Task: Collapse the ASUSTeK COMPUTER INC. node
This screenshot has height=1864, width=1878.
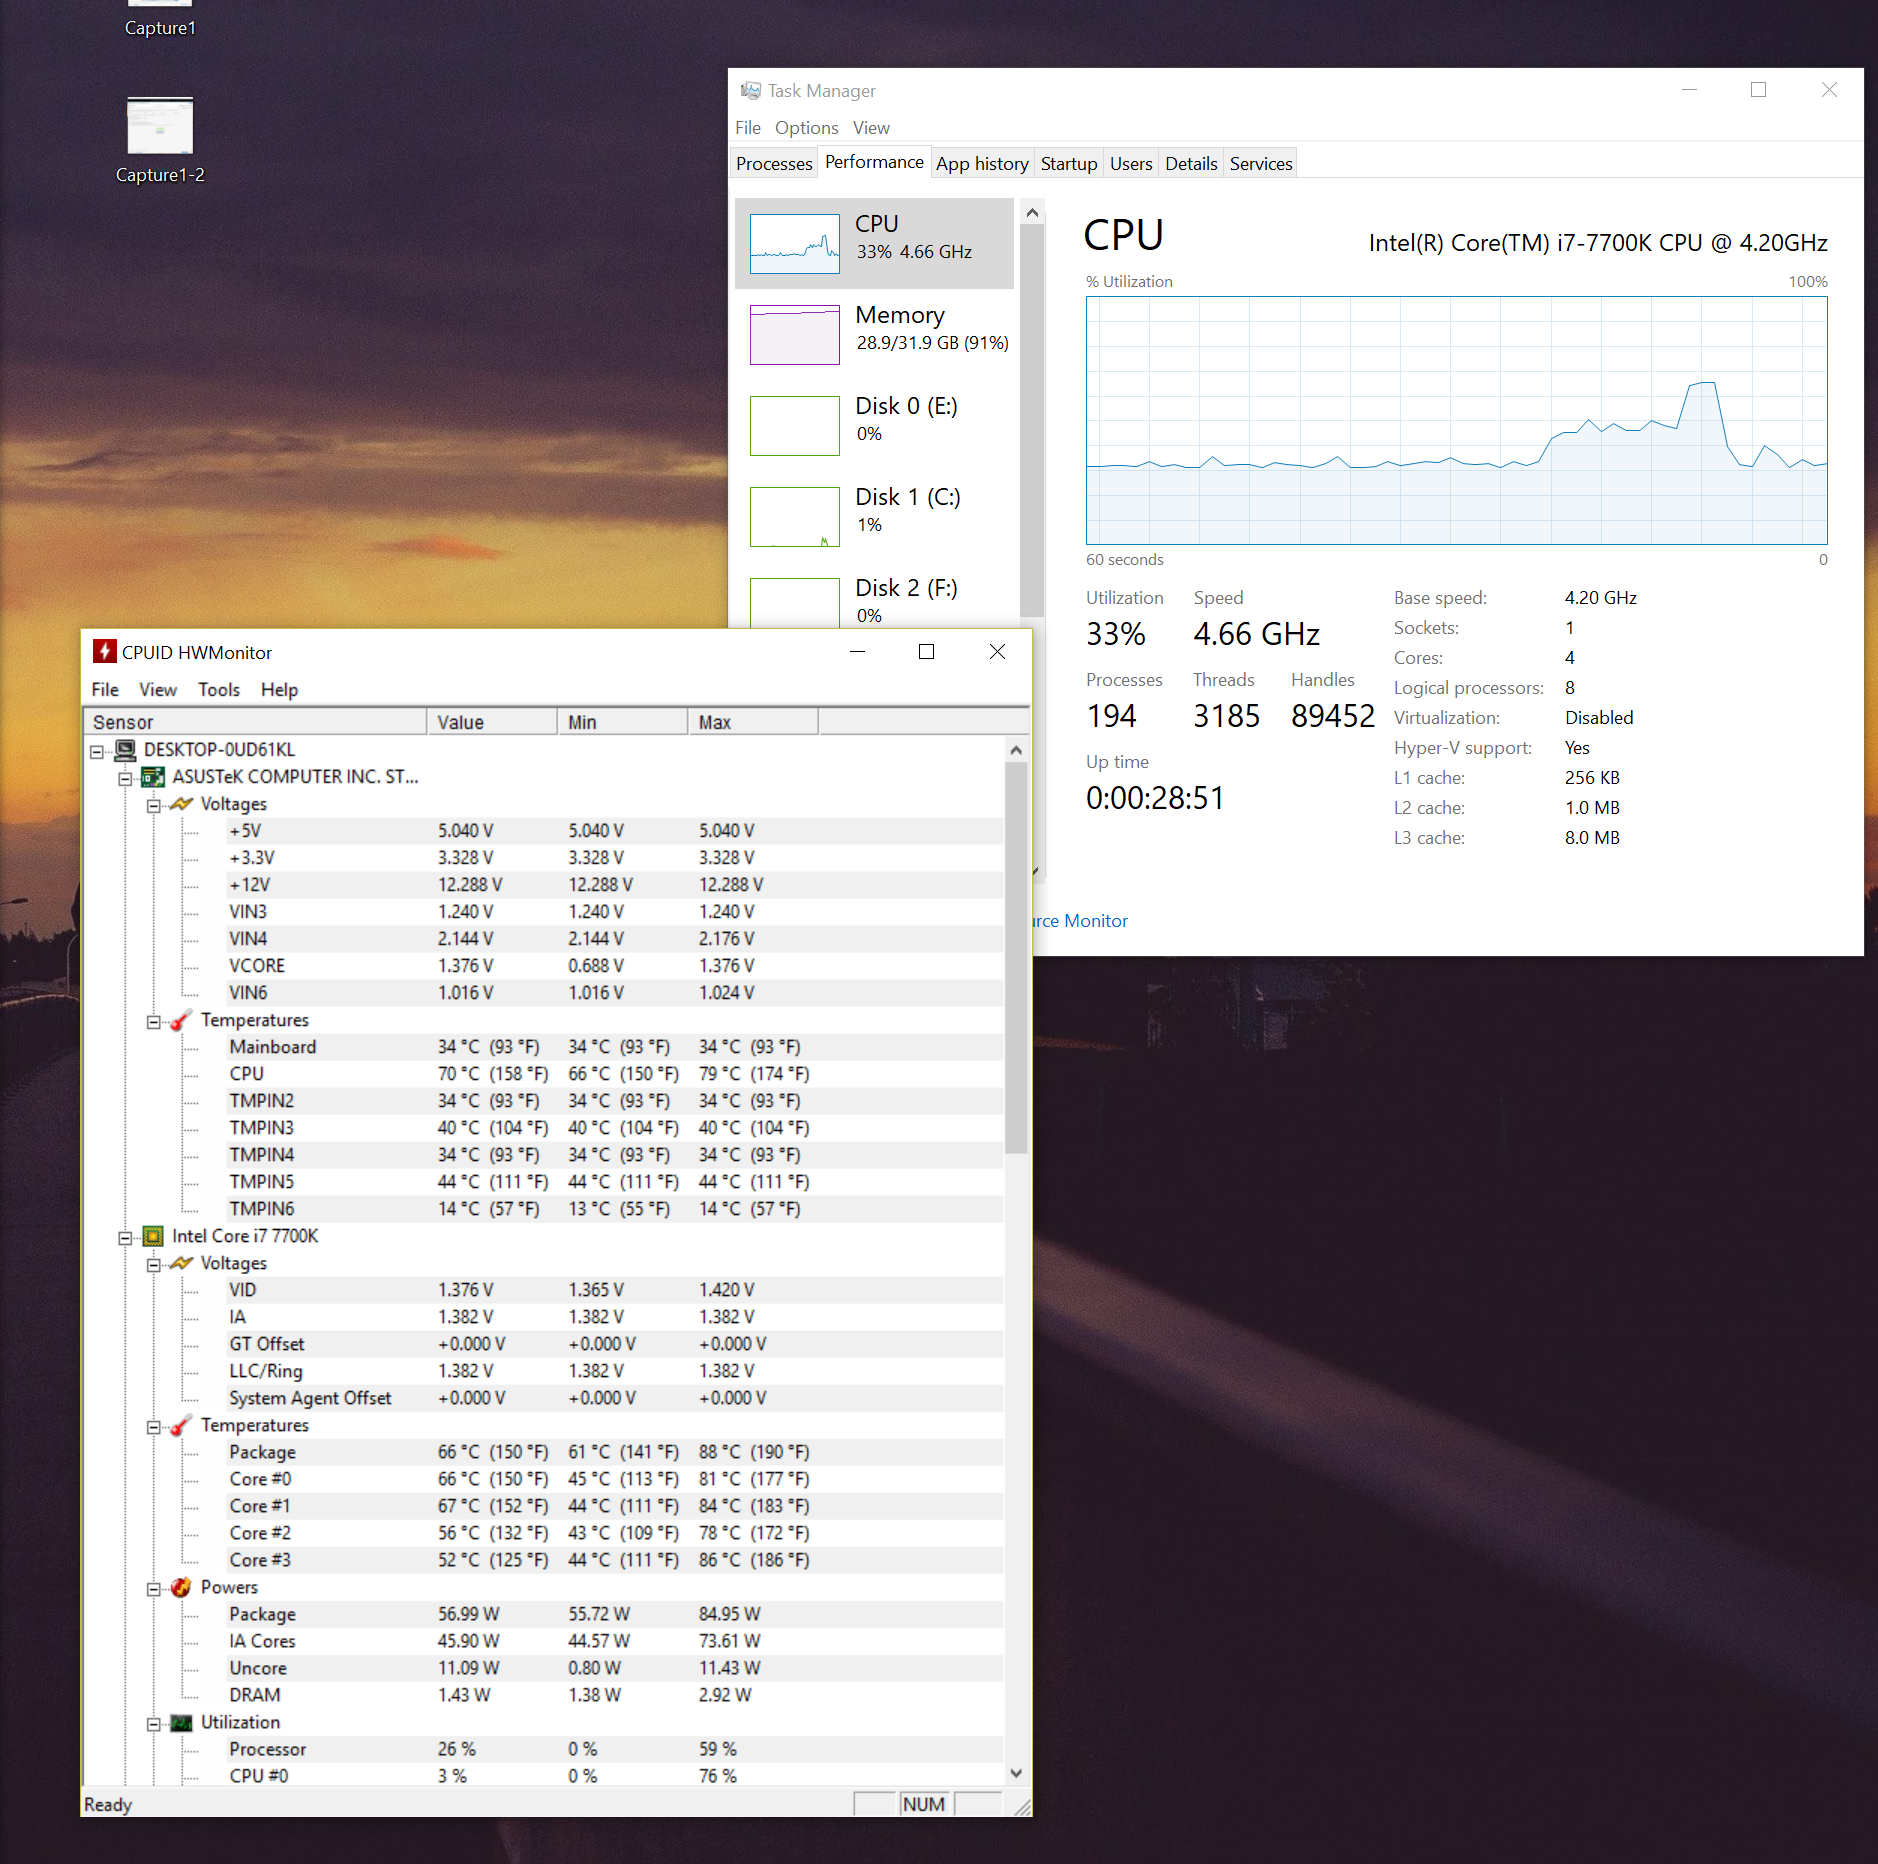Action: coord(125,778)
